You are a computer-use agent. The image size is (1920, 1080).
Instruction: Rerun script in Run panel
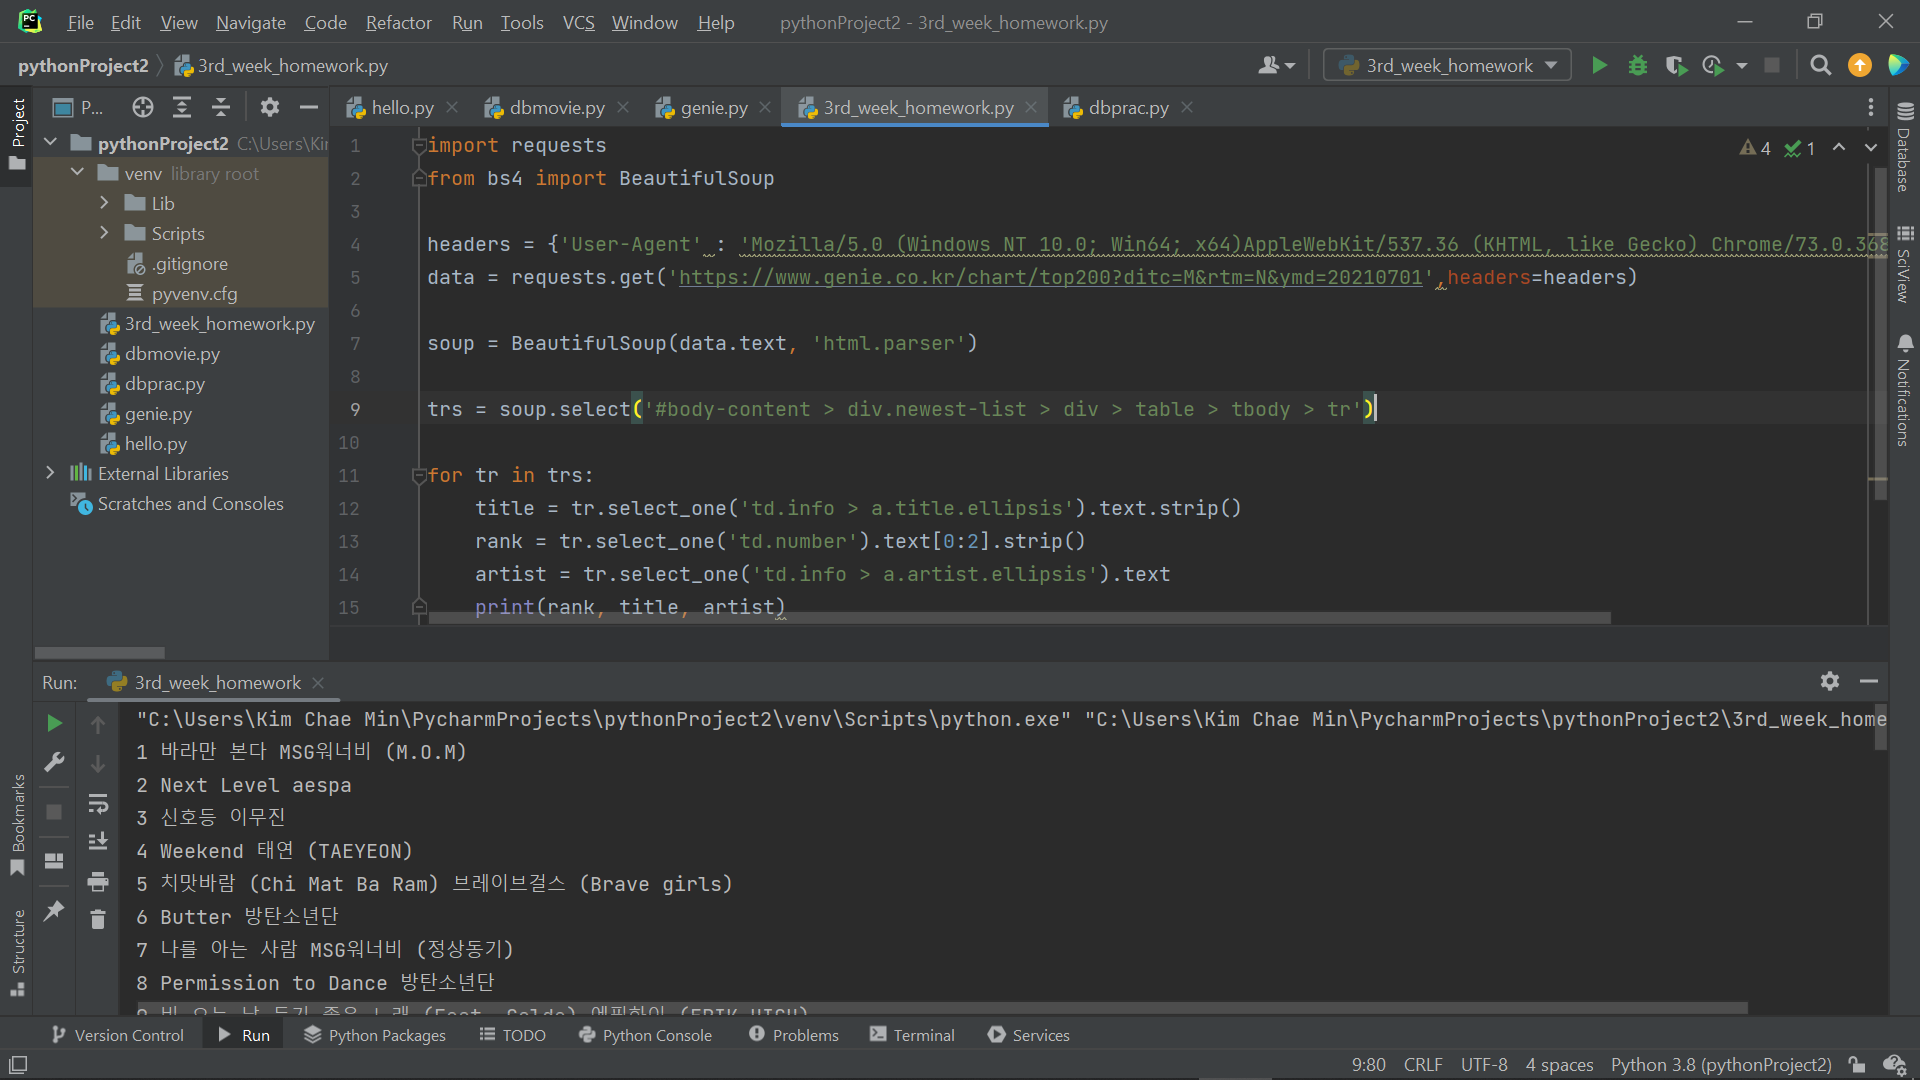tap(55, 723)
